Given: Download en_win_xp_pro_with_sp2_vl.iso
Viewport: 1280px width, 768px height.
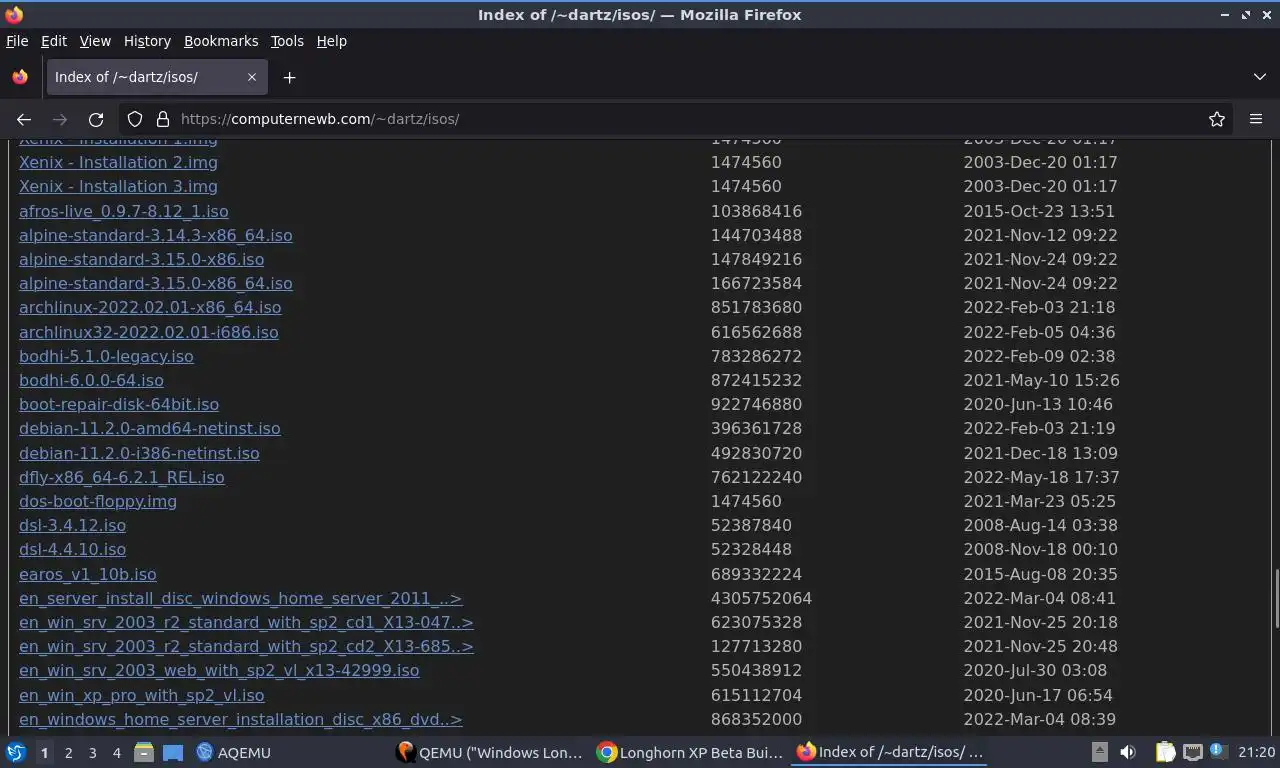Looking at the screenshot, I should [x=142, y=695].
